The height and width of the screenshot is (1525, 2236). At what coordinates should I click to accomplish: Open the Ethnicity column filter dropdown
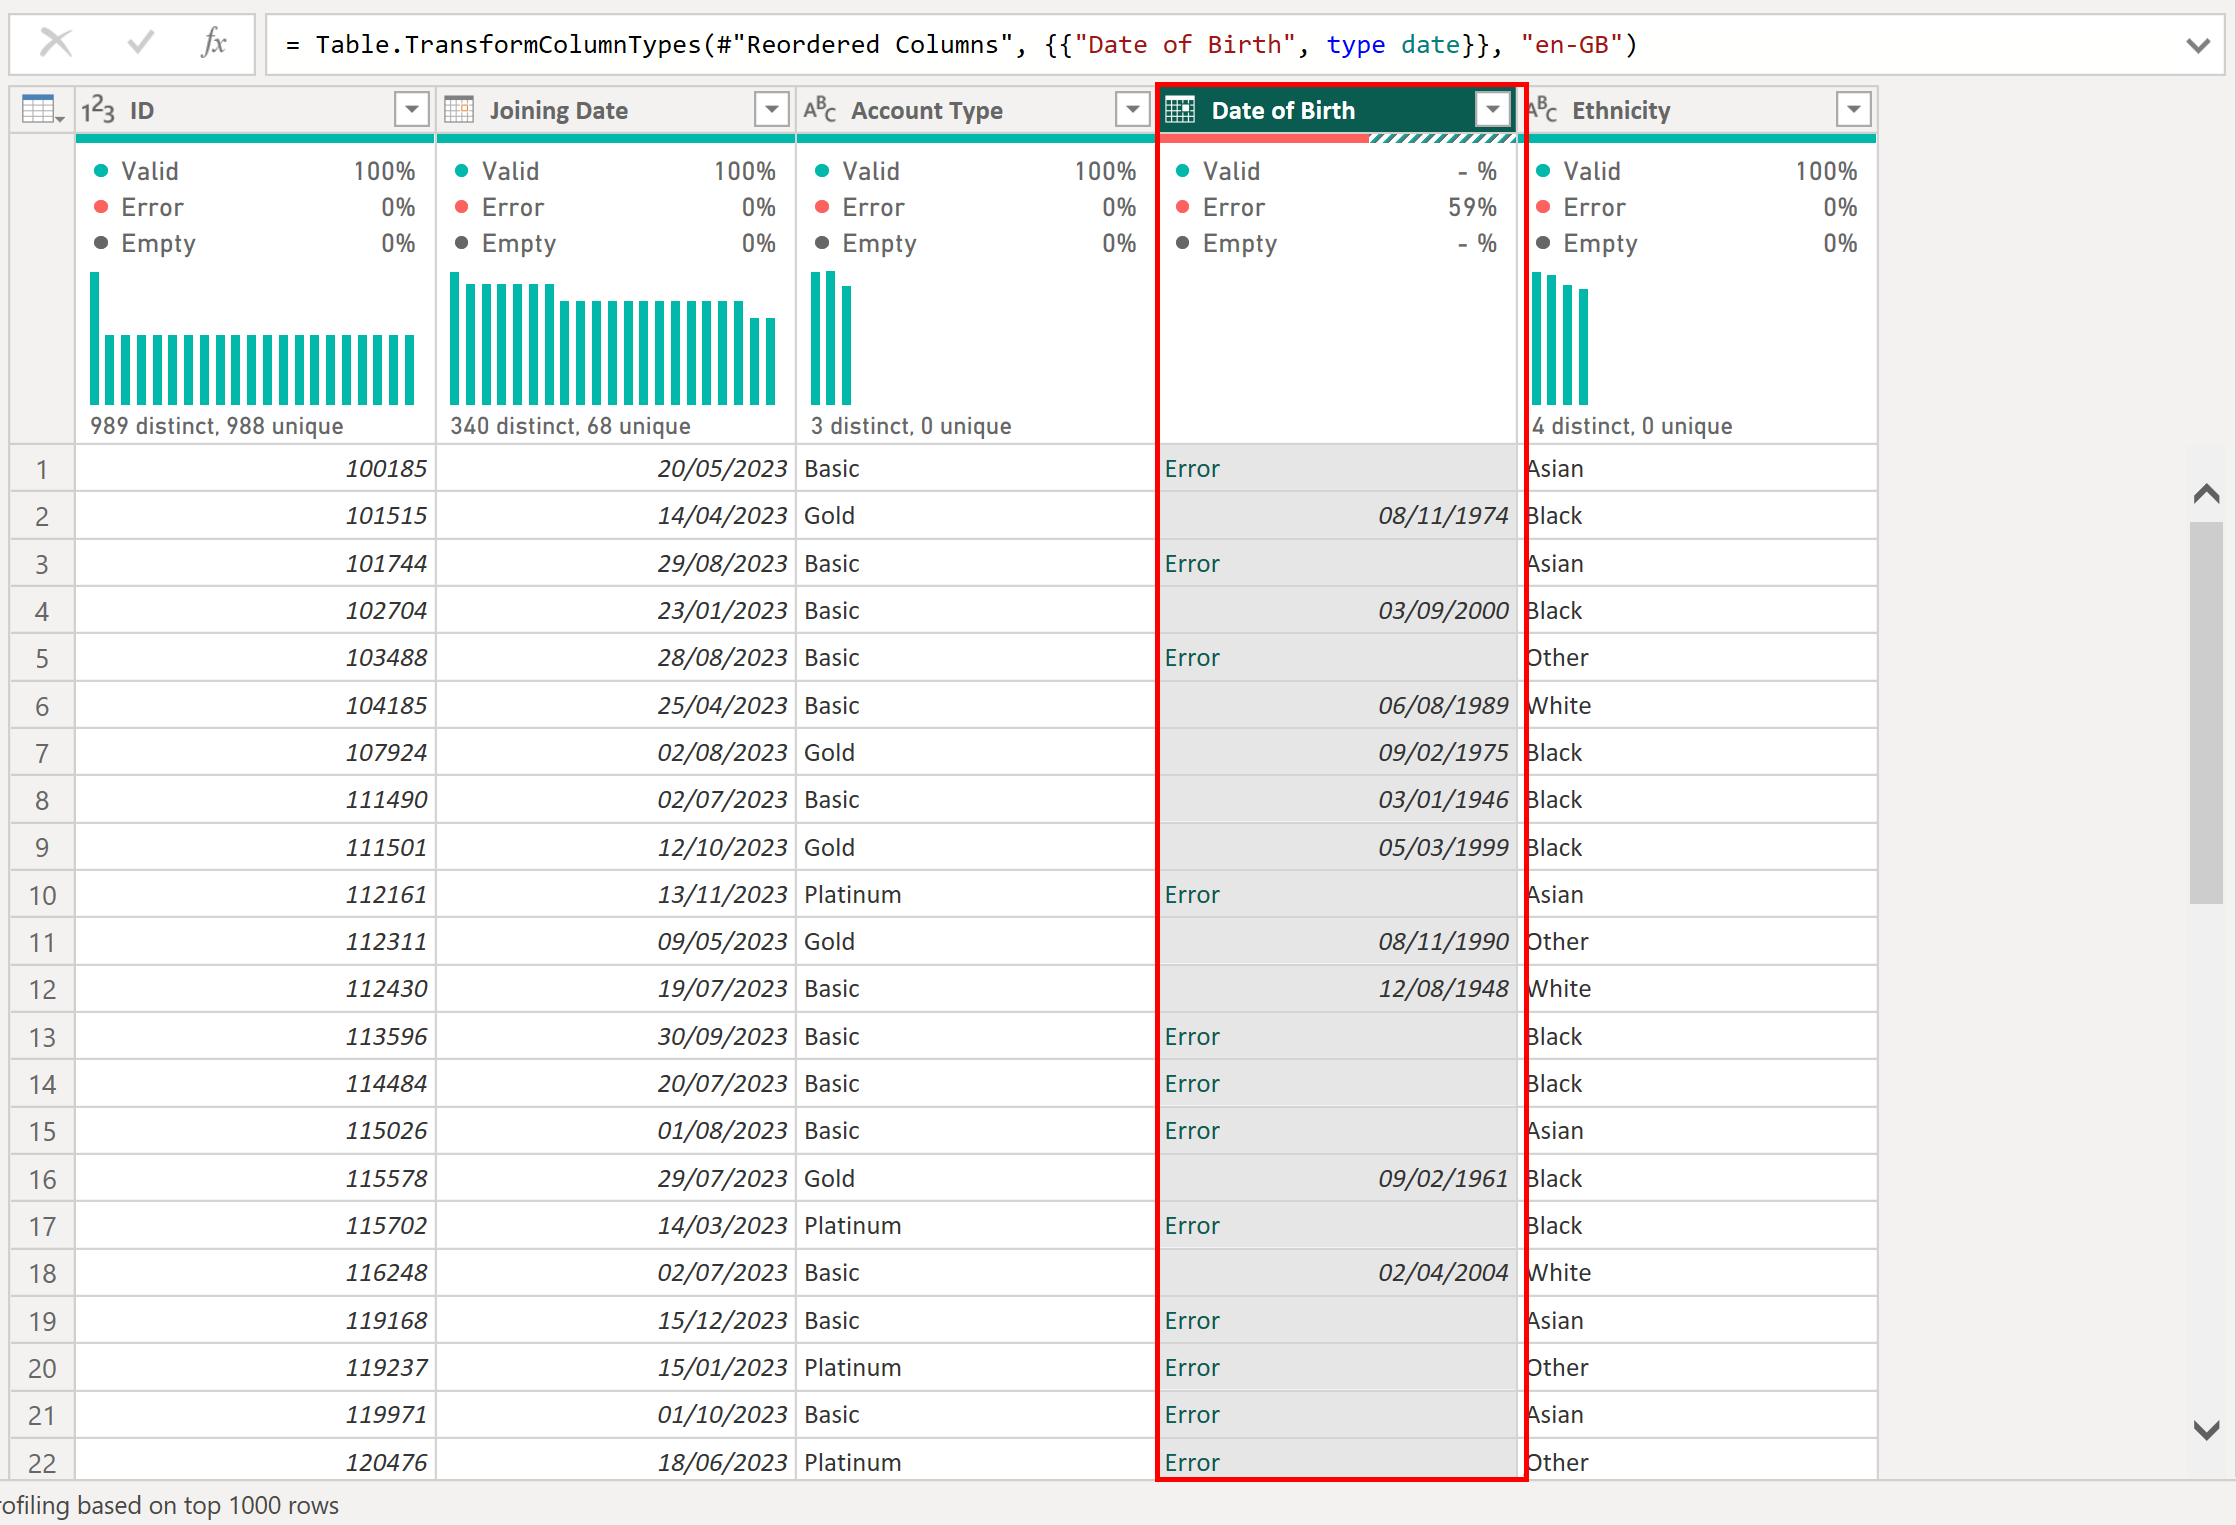tap(1853, 109)
